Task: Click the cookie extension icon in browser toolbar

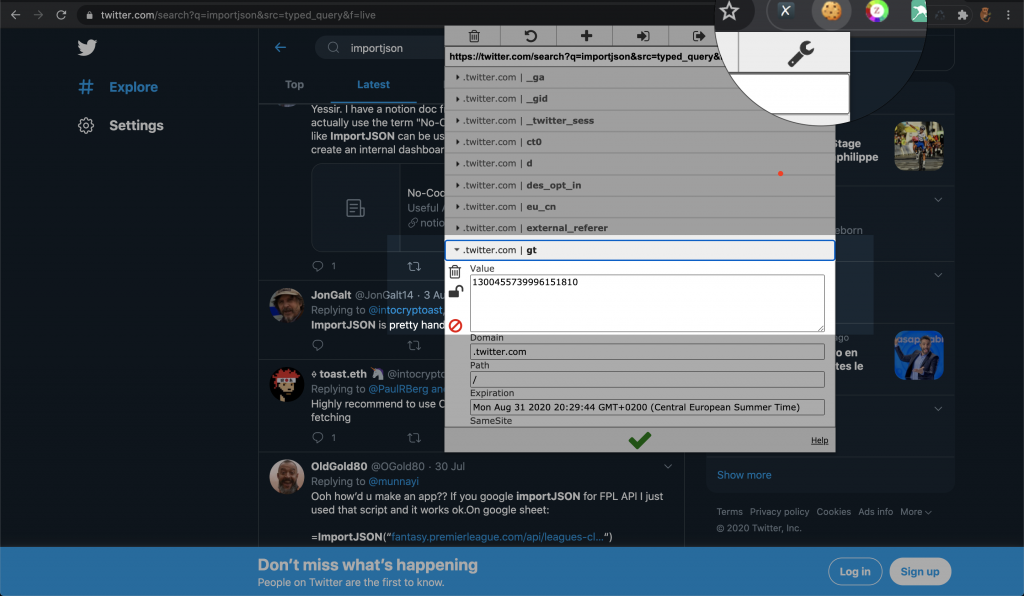Action: click(x=831, y=11)
